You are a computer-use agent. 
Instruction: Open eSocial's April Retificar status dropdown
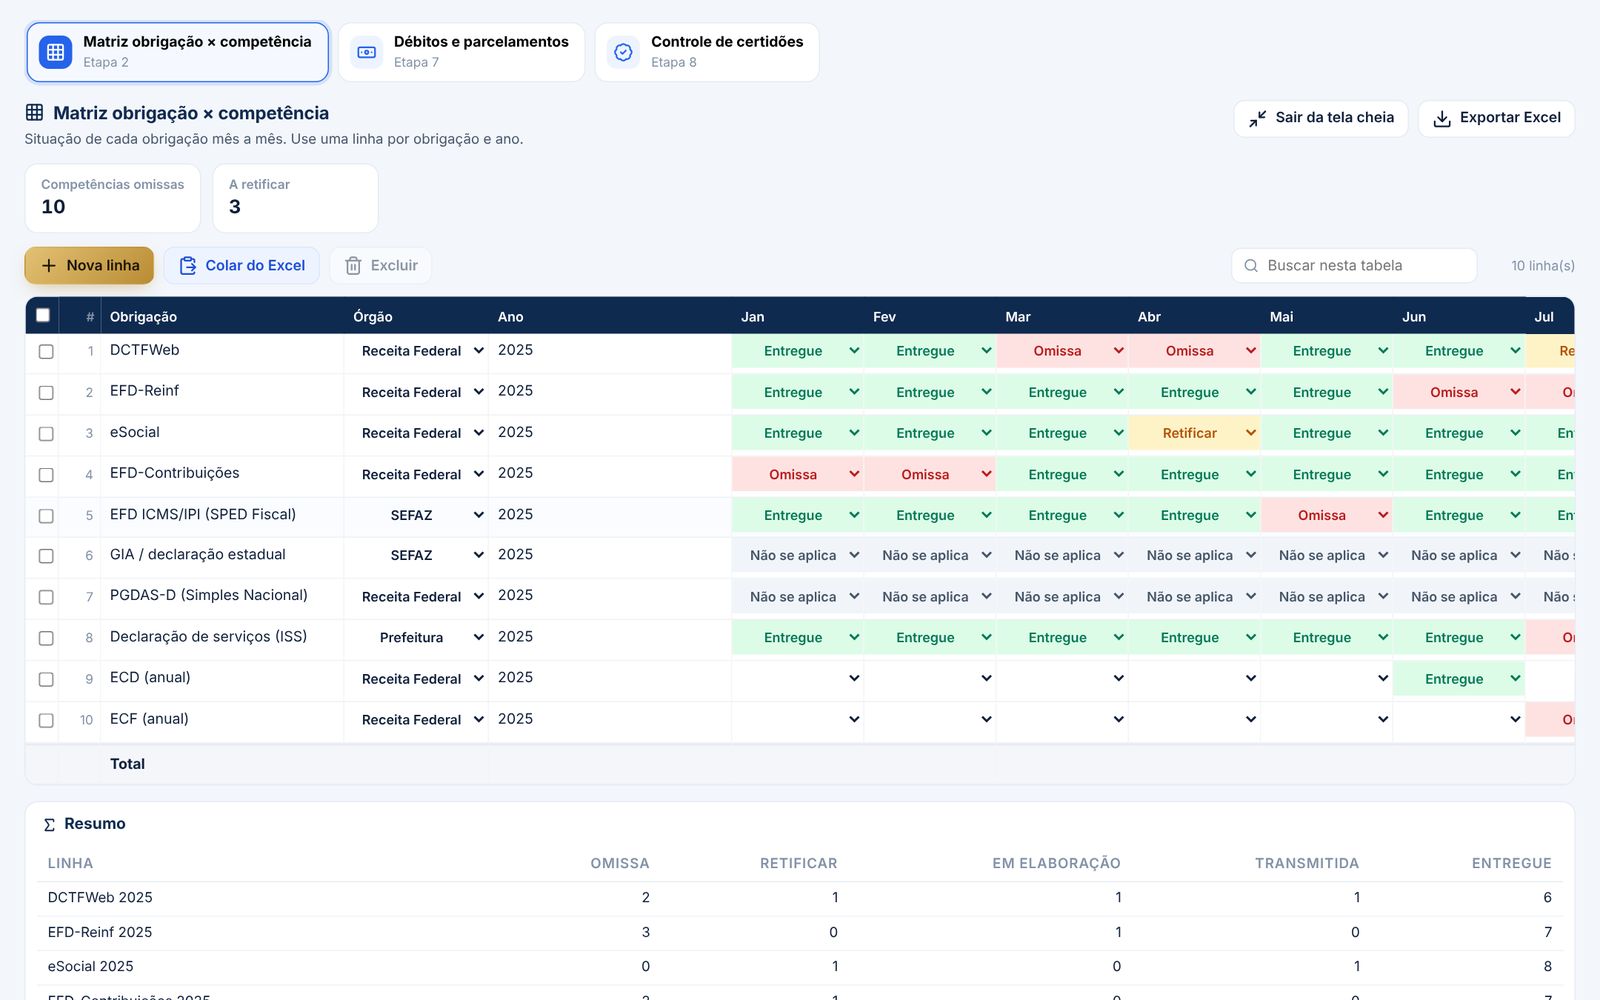pos(1194,433)
